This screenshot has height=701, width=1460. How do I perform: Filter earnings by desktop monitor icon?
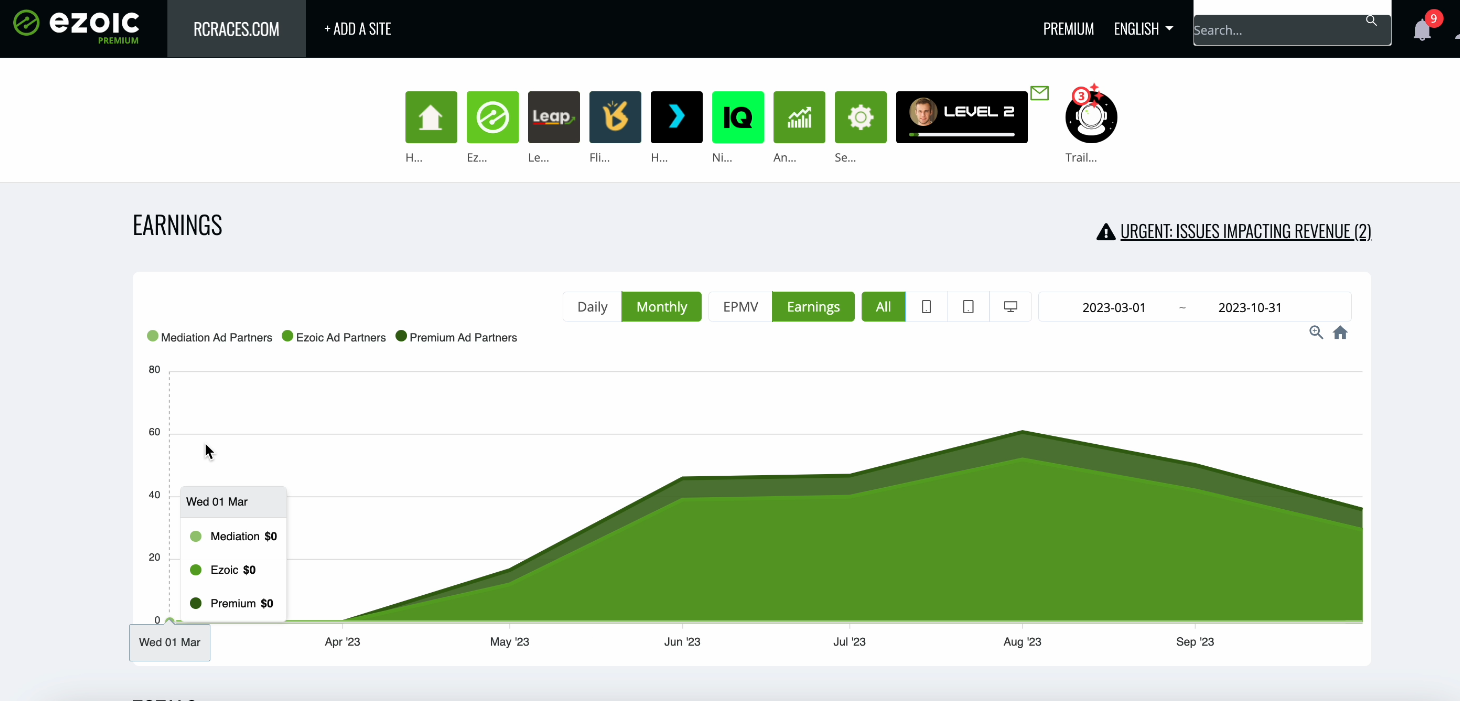[1010, 307]
